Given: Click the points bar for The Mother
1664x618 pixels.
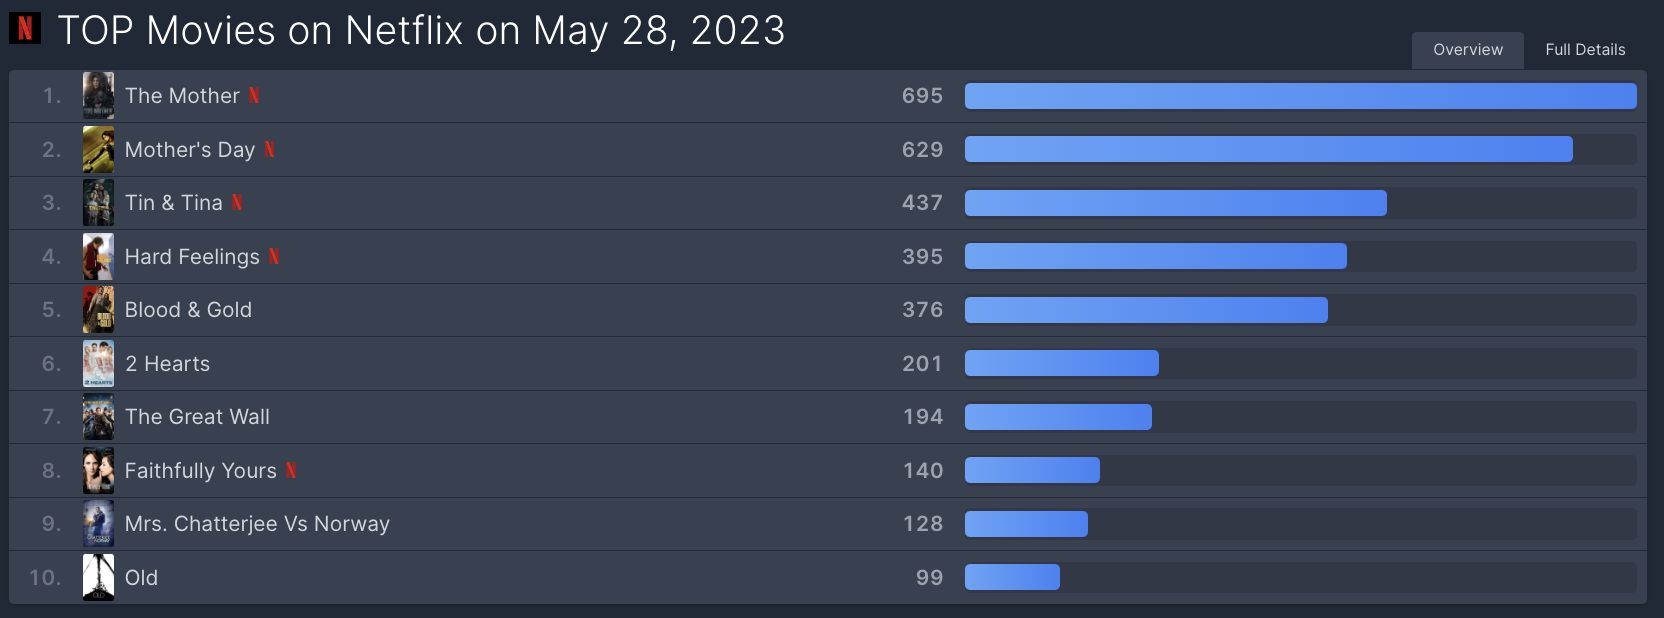Looking at the screenshot, I should tap(1300, 96).
